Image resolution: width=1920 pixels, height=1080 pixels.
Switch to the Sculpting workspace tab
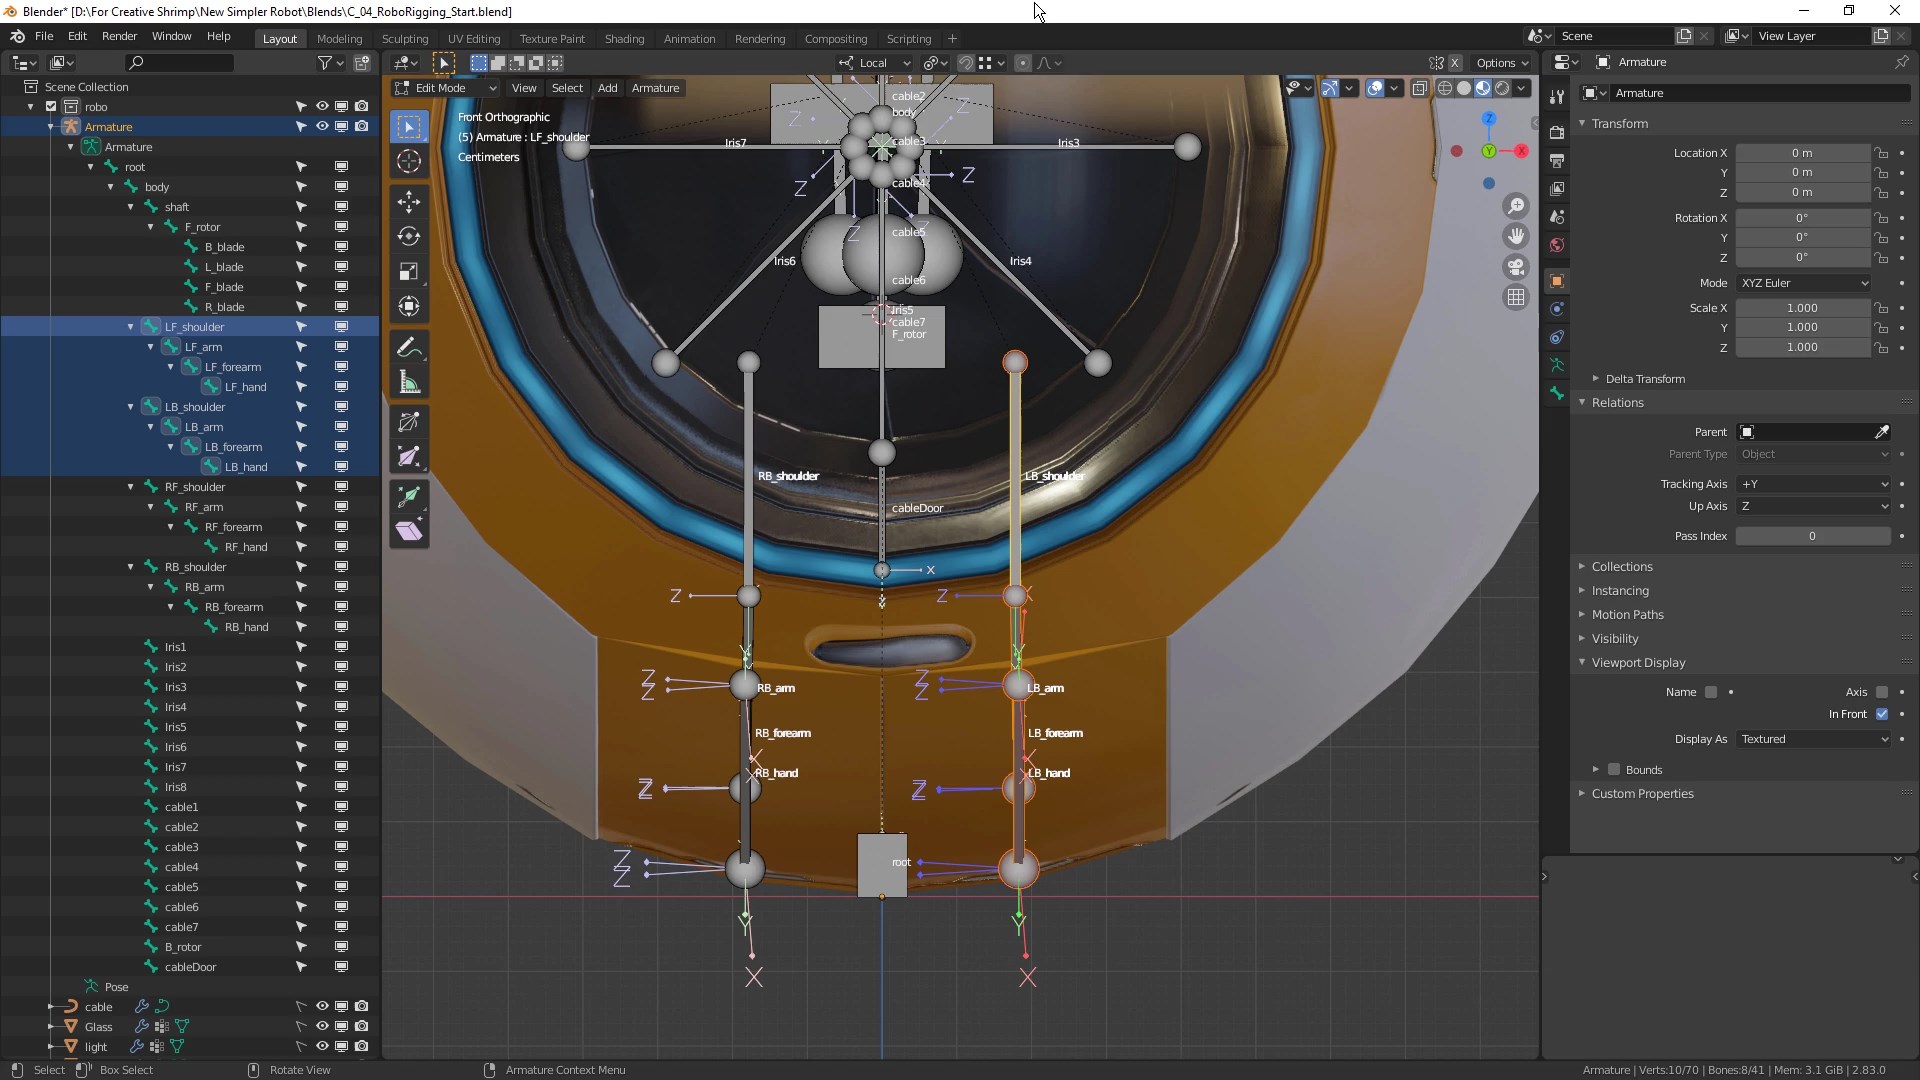(x=404, y=39)
